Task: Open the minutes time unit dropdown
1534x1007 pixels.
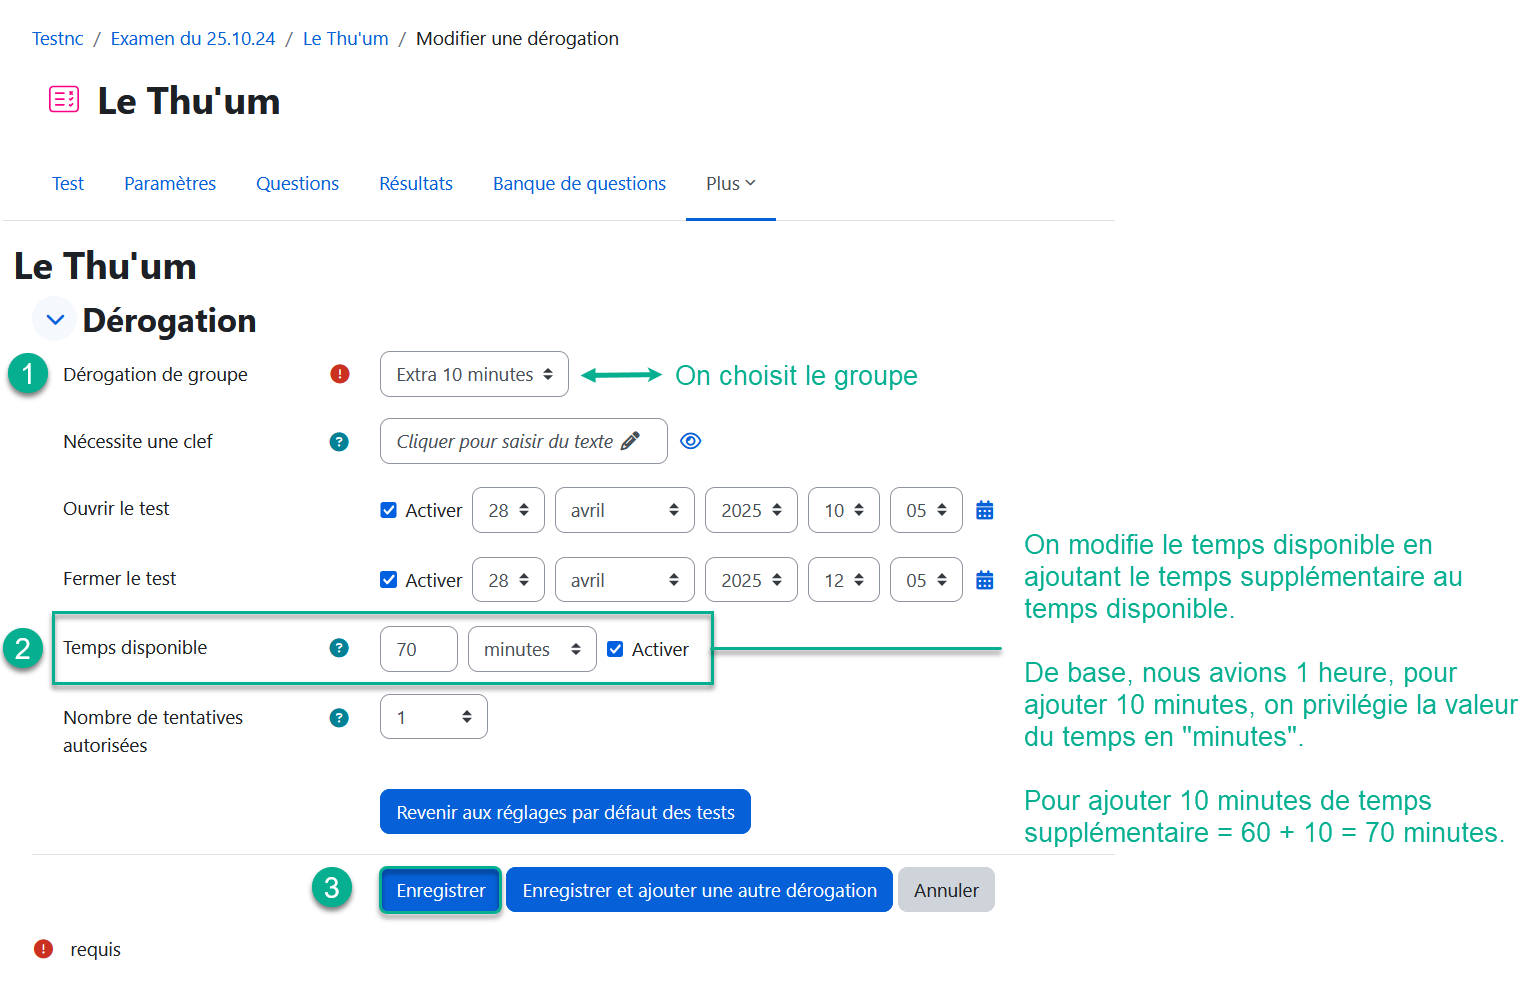Action: 531,649
